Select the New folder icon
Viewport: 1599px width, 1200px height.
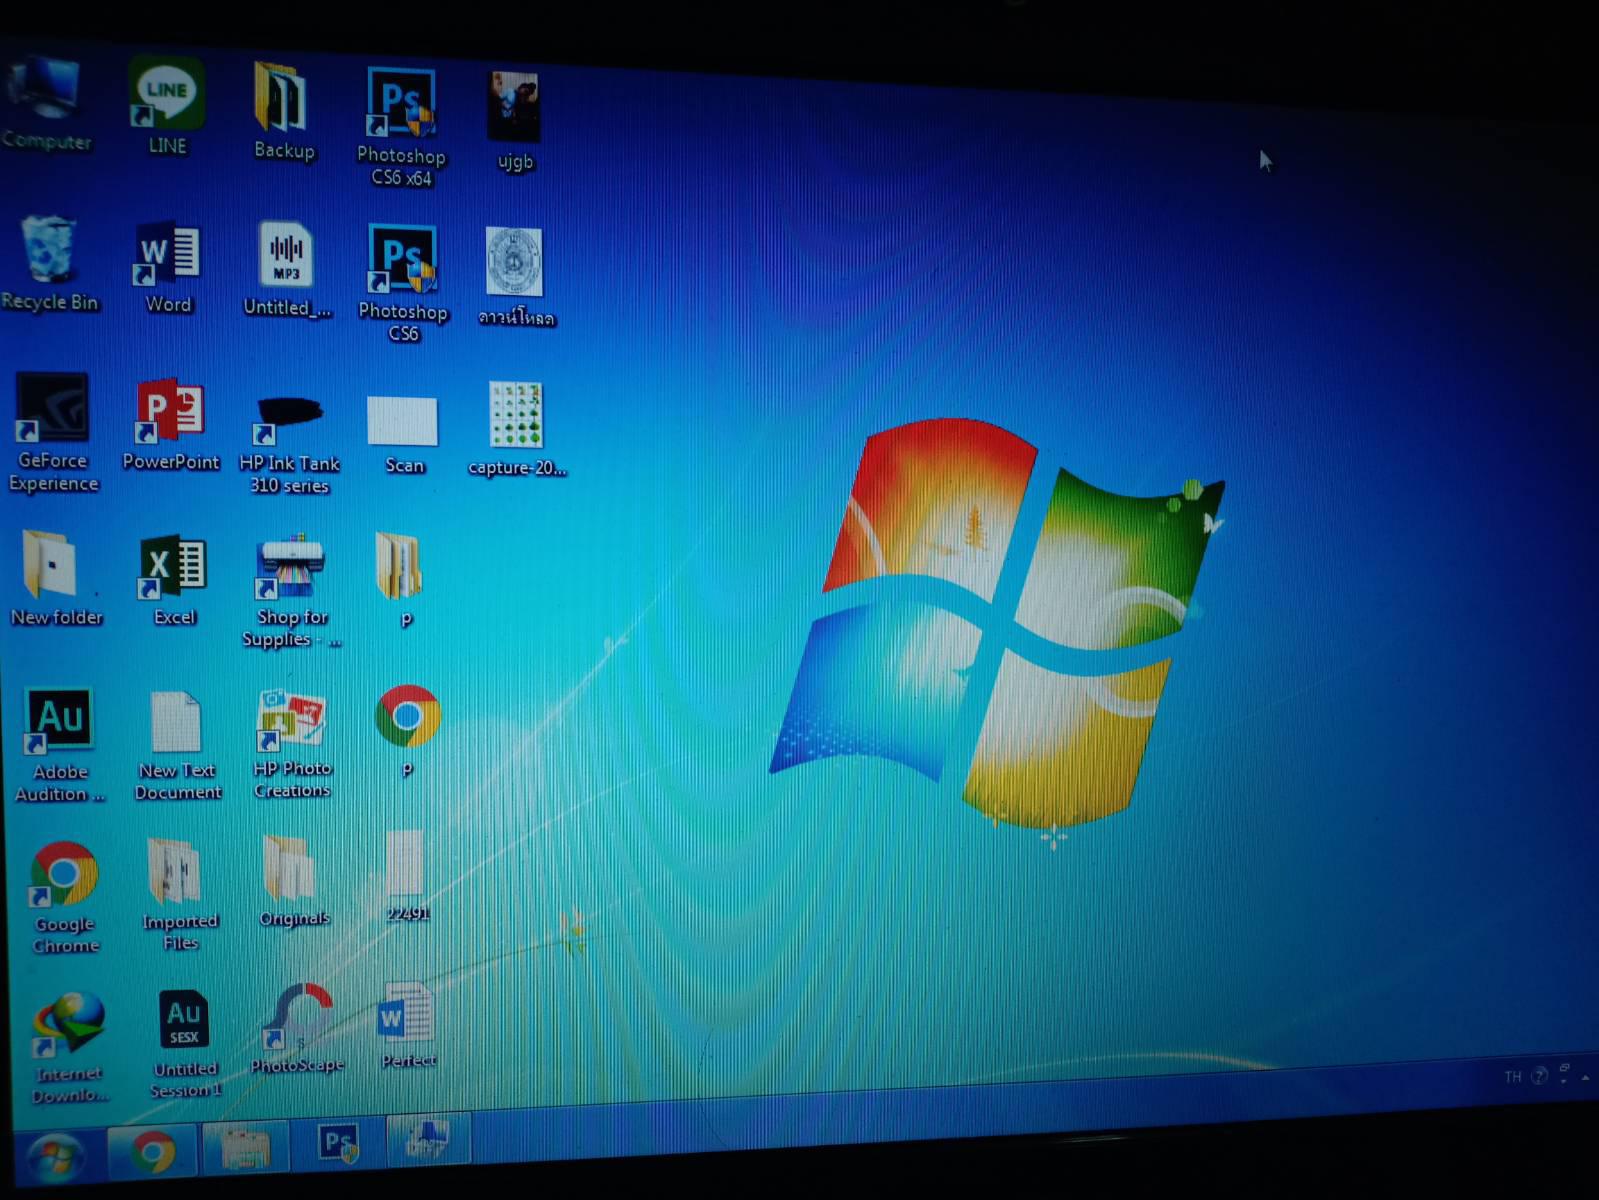click(56, 579)
